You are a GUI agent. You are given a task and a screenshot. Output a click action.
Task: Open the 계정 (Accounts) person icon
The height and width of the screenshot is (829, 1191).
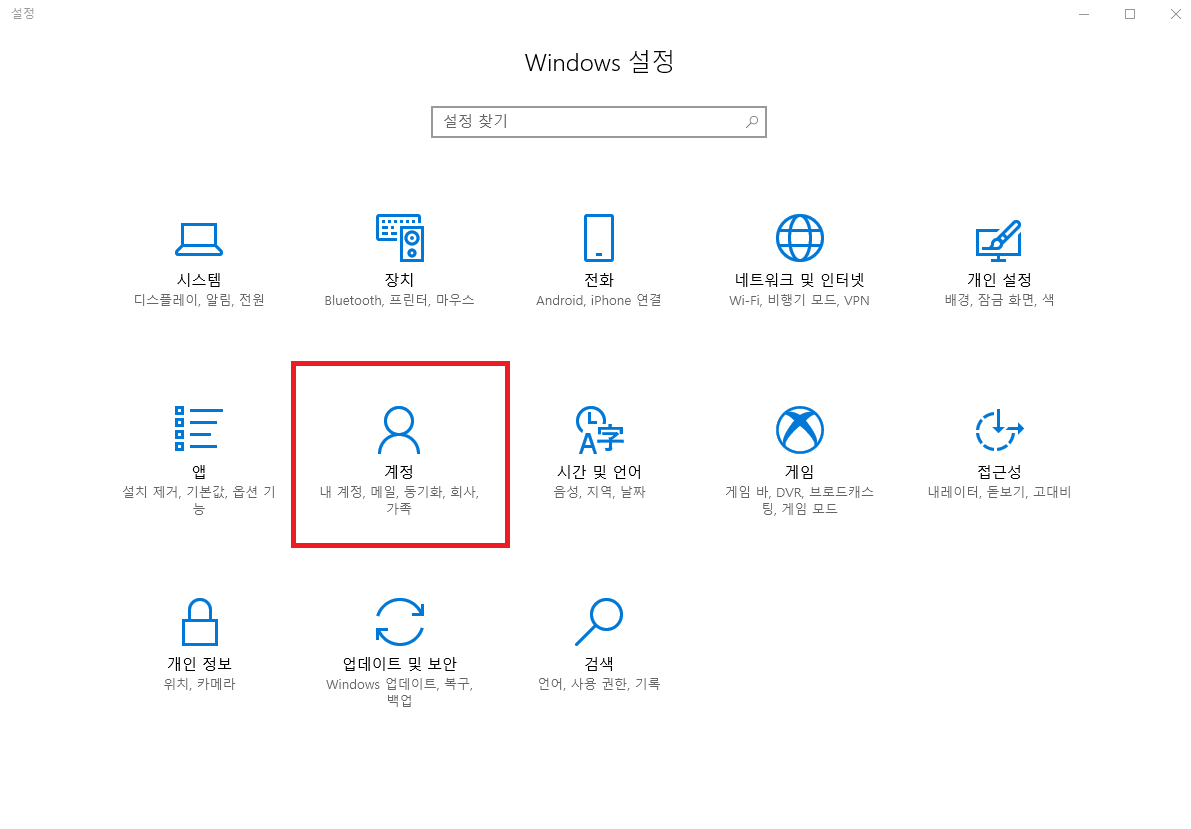point(399,430)
